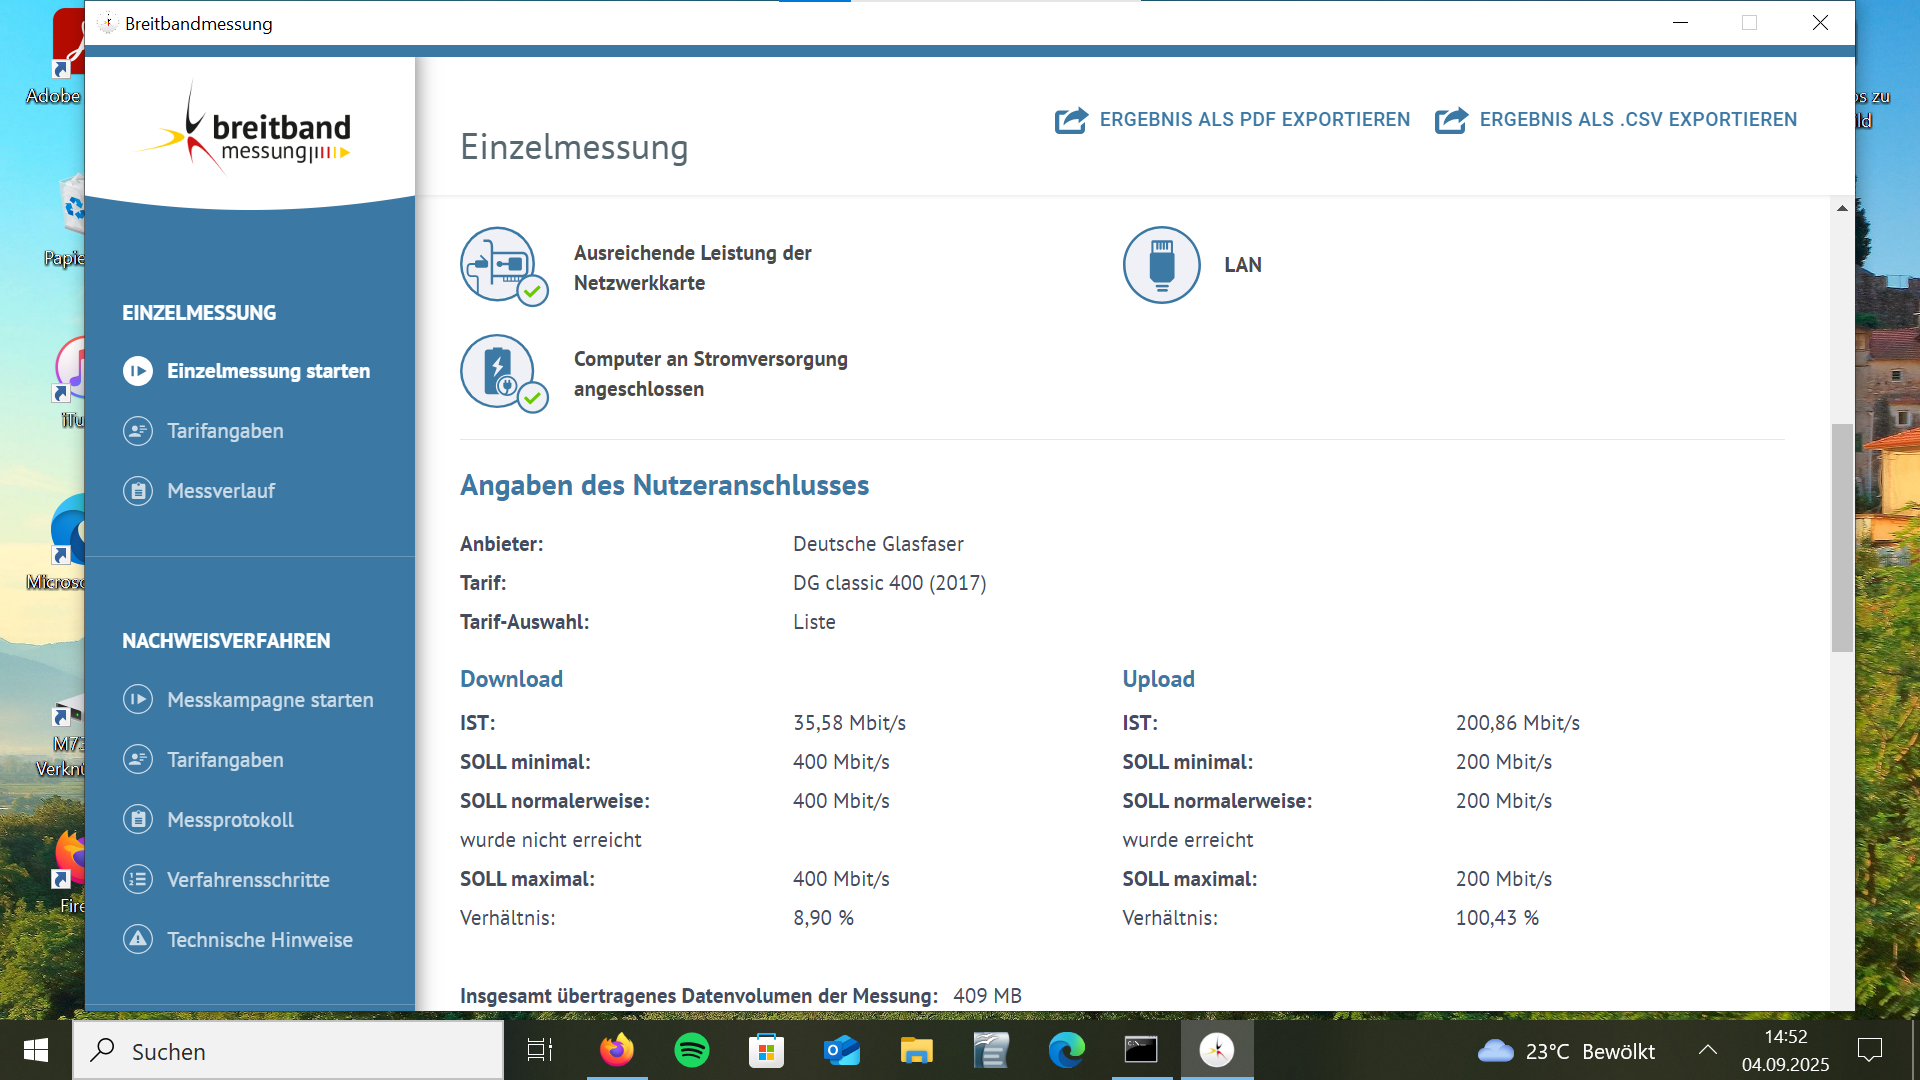
Task: Click the Suchen search box
Action: [x=289, y=1050]
